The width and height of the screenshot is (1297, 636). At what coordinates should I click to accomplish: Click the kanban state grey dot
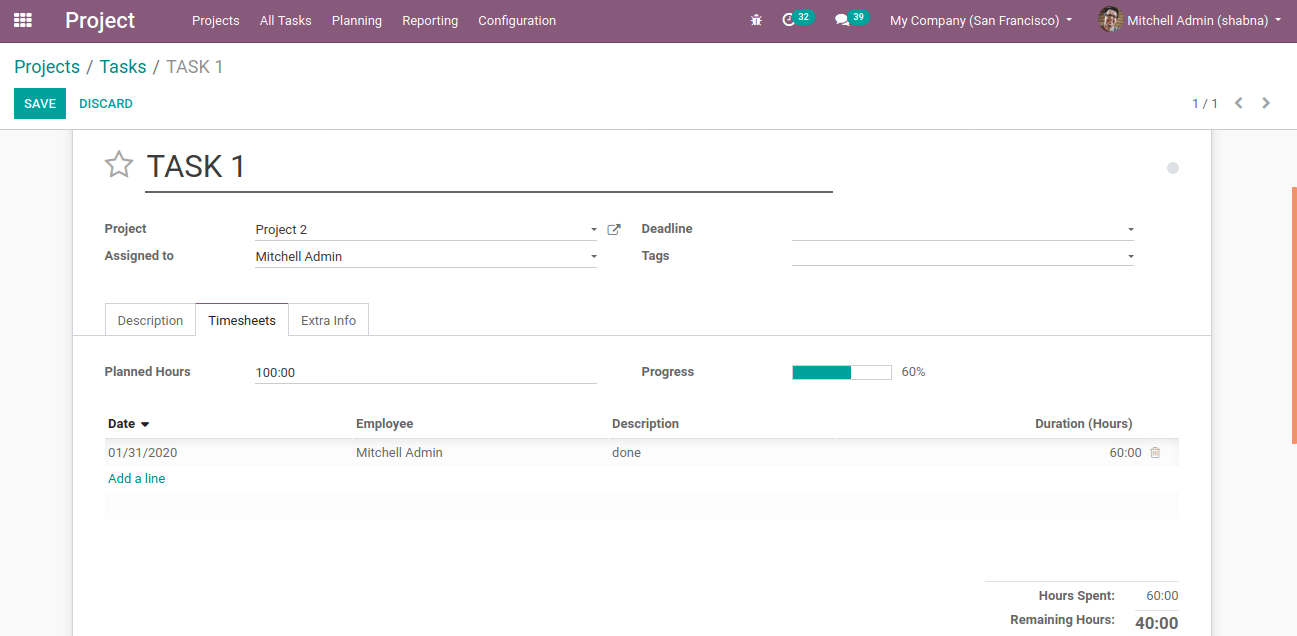1173,168
